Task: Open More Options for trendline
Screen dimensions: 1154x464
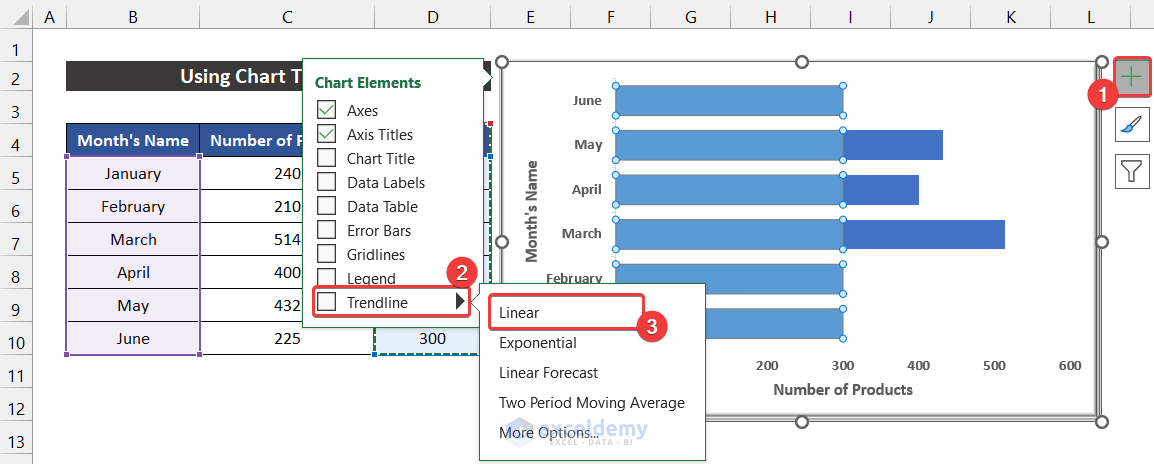Action: [x=548, y=433]
